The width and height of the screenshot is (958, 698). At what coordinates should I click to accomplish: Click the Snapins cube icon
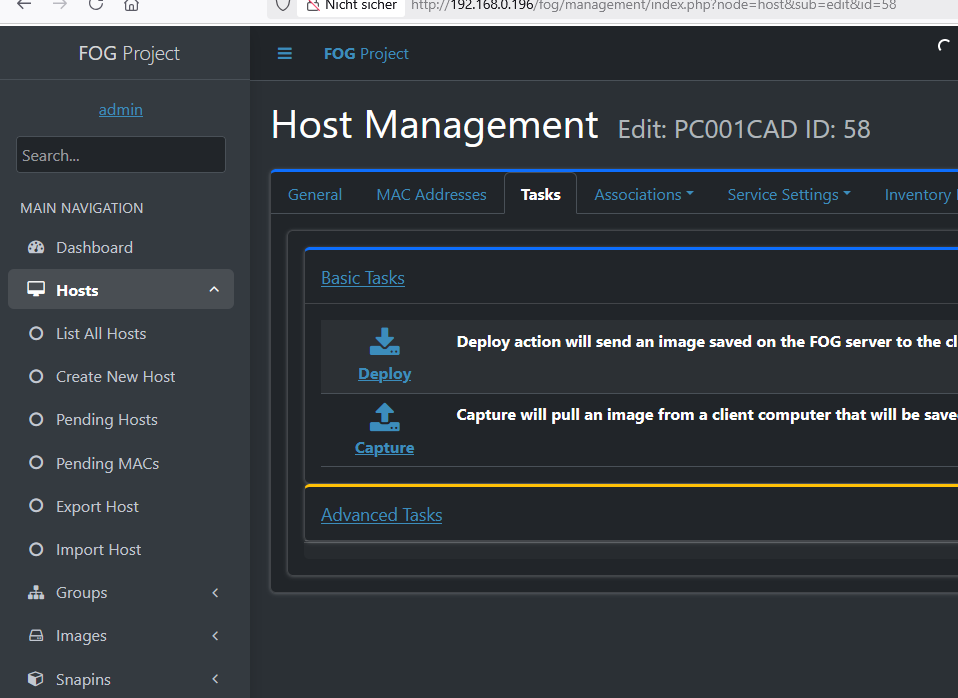click(x=36, y=679)
